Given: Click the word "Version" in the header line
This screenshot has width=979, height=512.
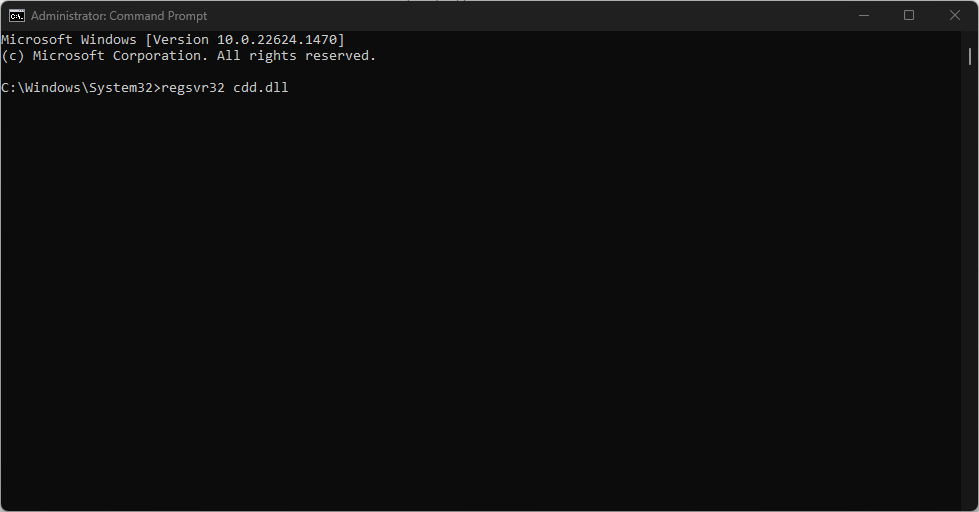Looking at the screenshot, I should pos(180,39).
